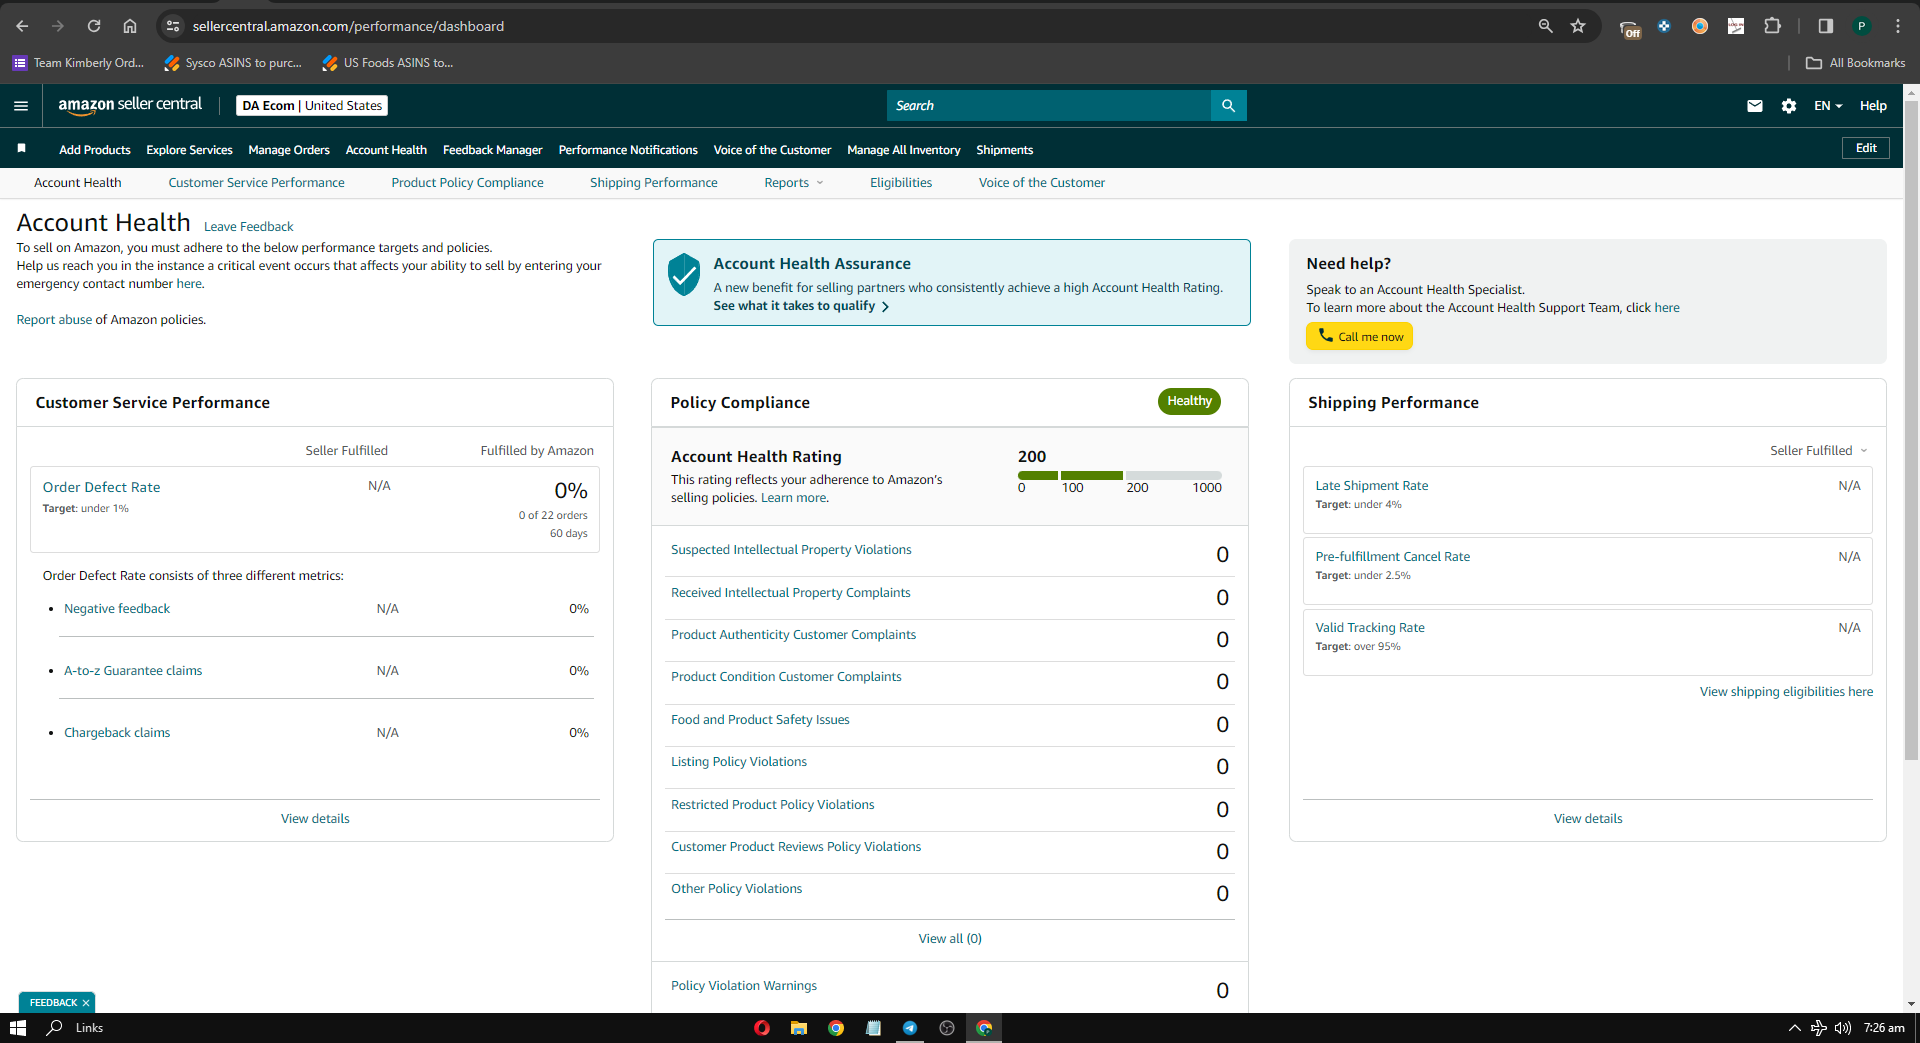This screenshot has width=1920, height=1043.
Task: Click the Account Health Rating progress bar
Action: tap(1120, 475)
